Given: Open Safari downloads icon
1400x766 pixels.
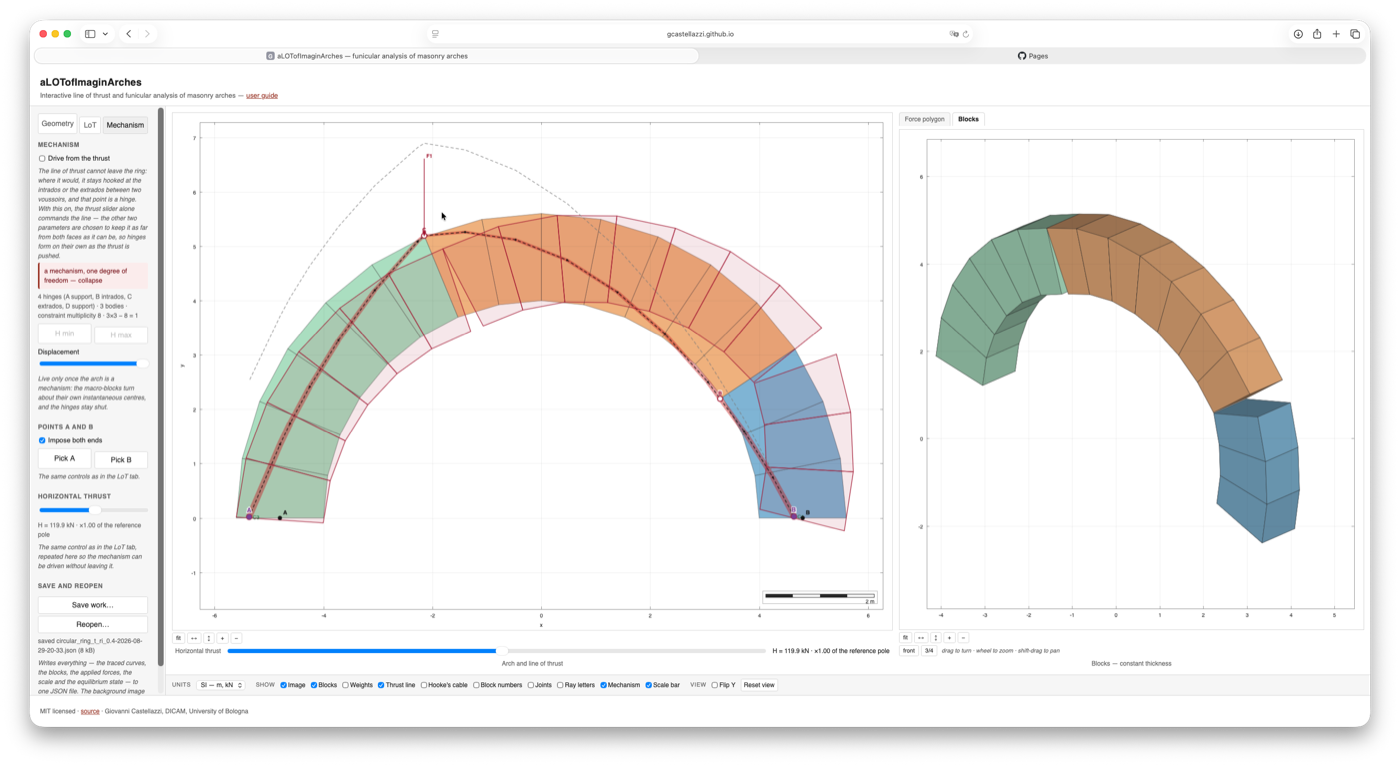Looking at the screenshot, I should pos(1298,34).
